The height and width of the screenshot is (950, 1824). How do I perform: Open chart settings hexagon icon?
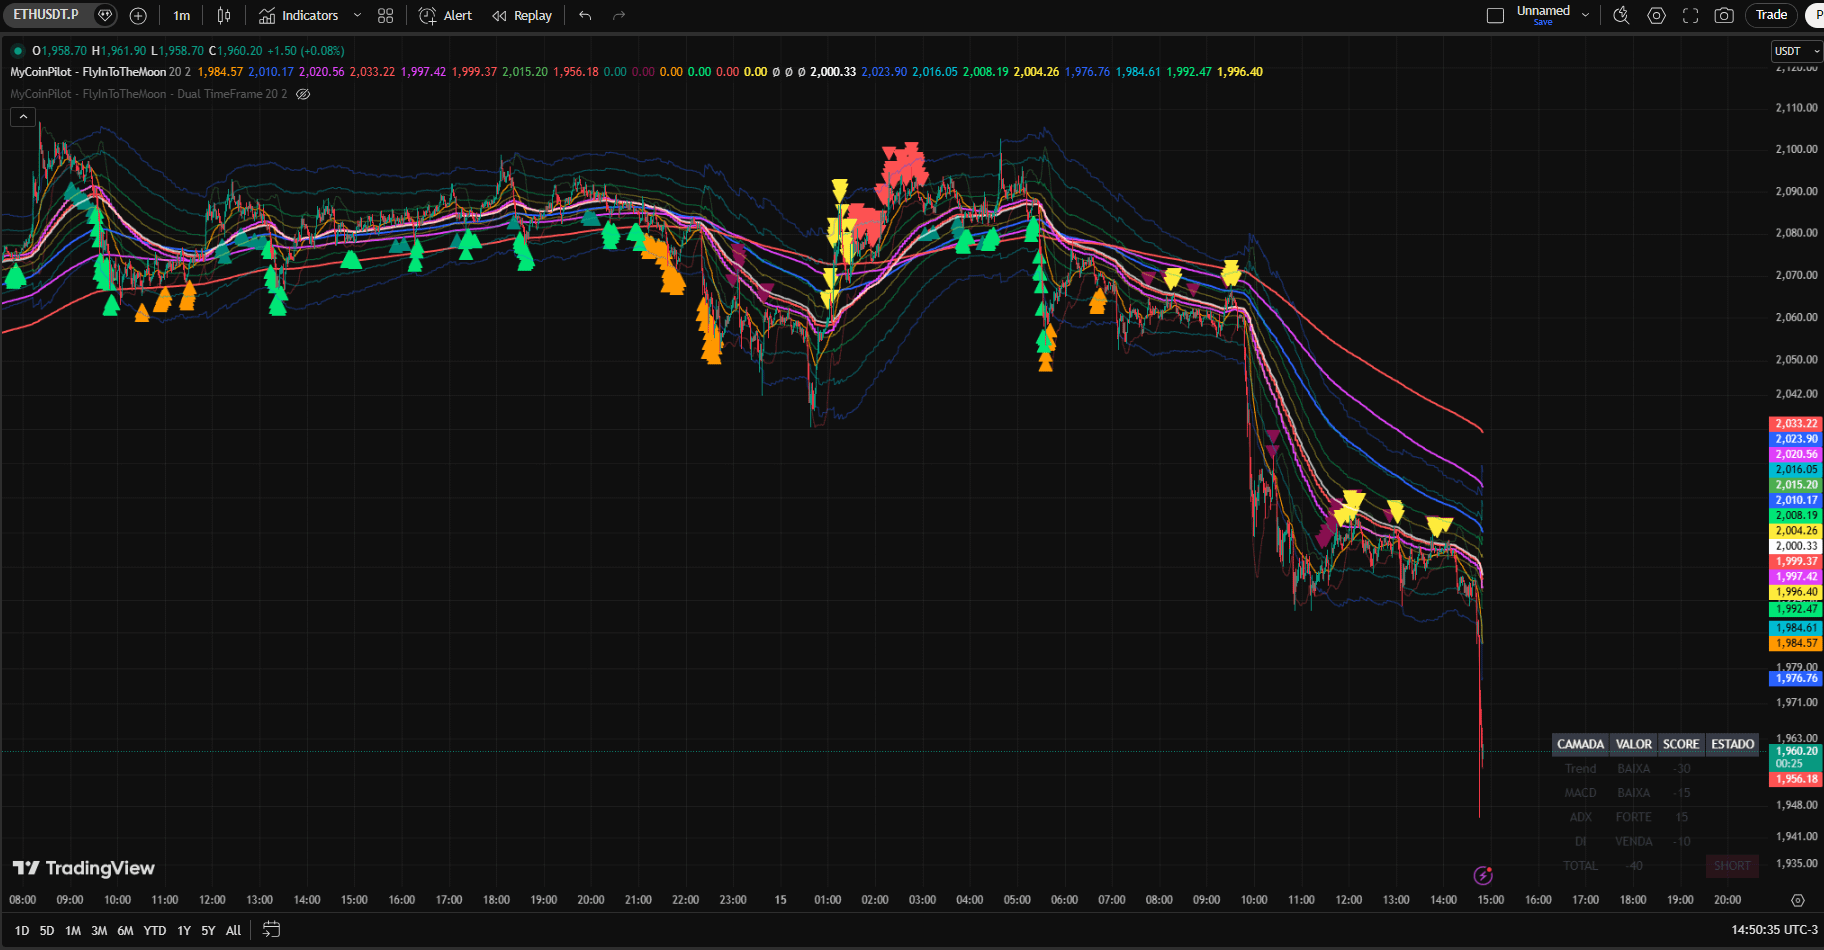[1656, 16]
